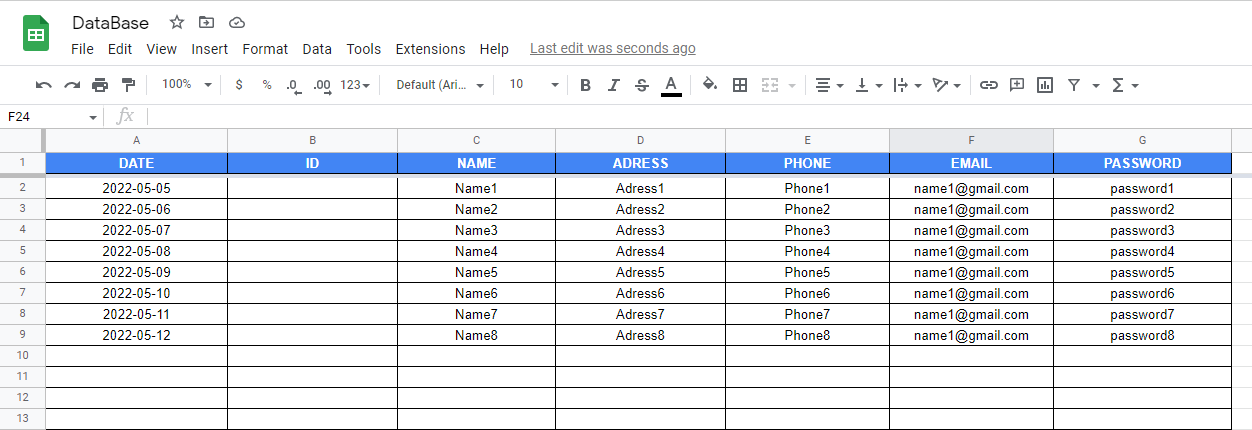Click the Name box showing F24
The image size is (1252, 430).
coord(50,117)
